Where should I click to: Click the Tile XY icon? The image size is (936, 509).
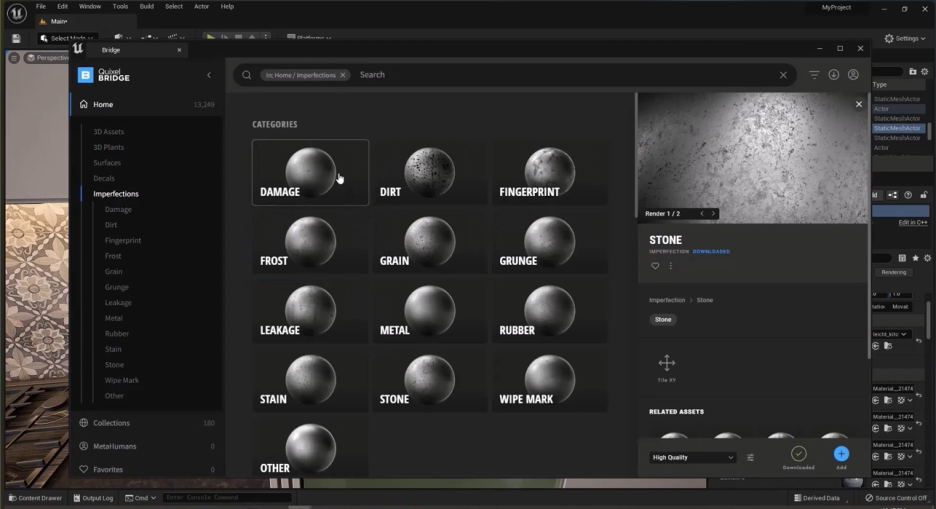coord(667,363)
